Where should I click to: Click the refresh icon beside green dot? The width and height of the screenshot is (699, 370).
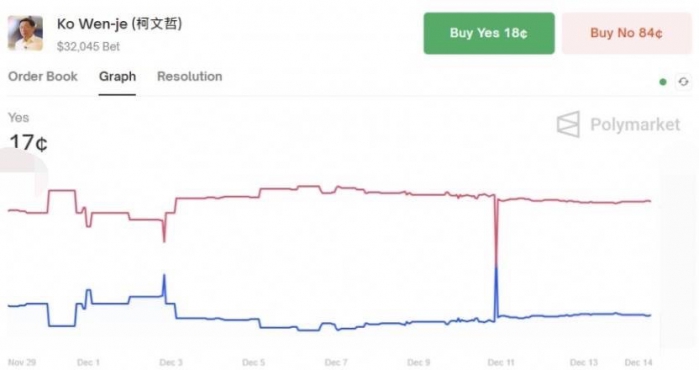pos(683,82)
